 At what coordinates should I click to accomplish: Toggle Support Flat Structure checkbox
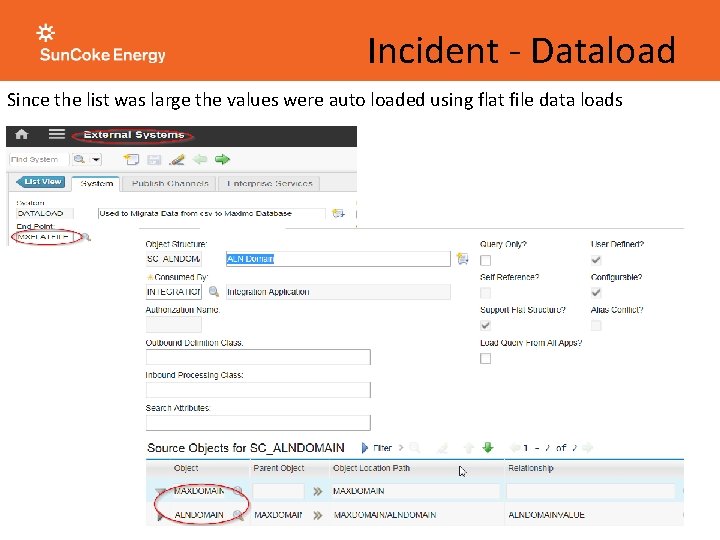coord(485,326)
